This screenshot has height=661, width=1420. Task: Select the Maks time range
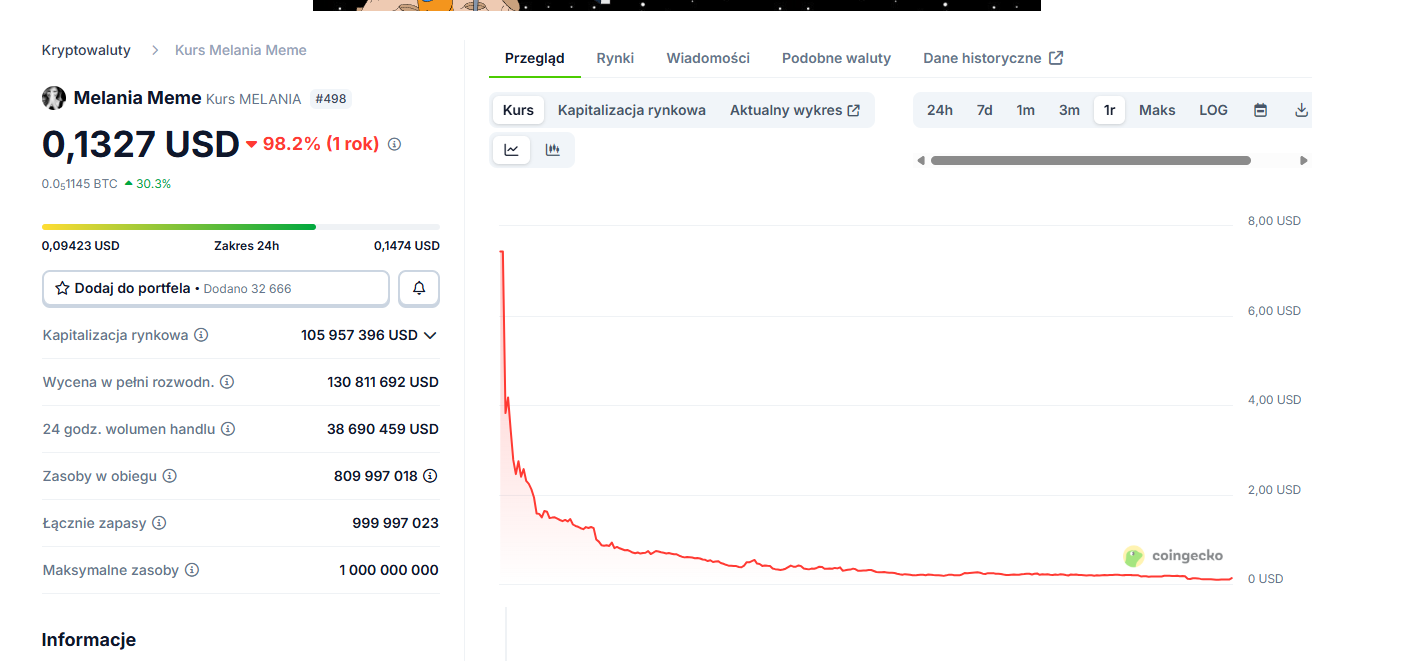click(x=1157, y=110)
